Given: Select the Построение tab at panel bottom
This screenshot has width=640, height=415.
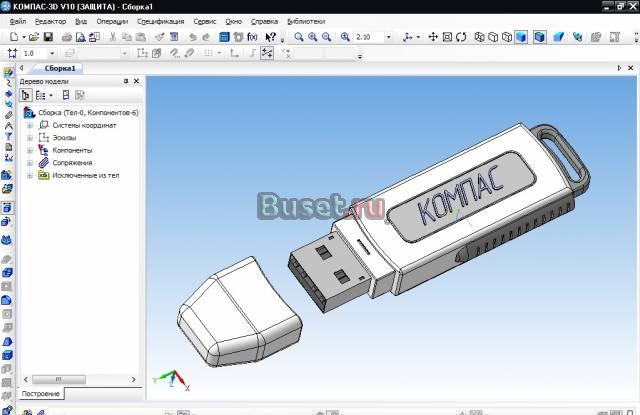Looking at the screenshot, I should pos(40,394).
